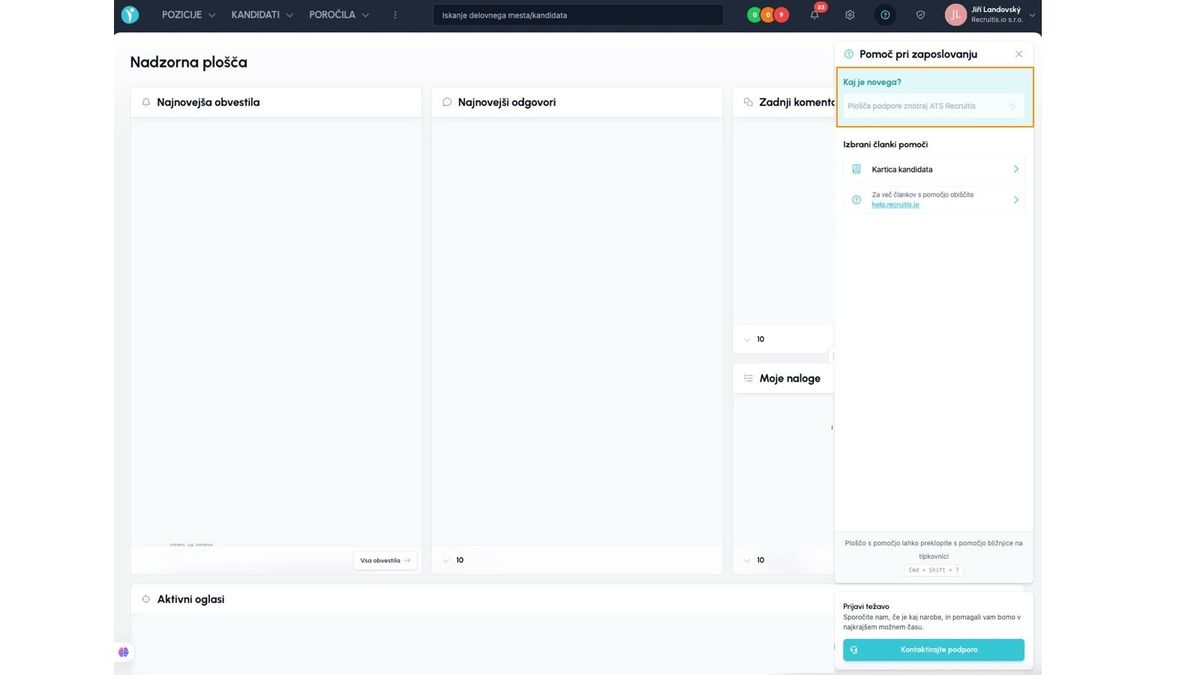1200x675 pixels.
Task: Click the red counter circle showing 9
Action: 782,15
